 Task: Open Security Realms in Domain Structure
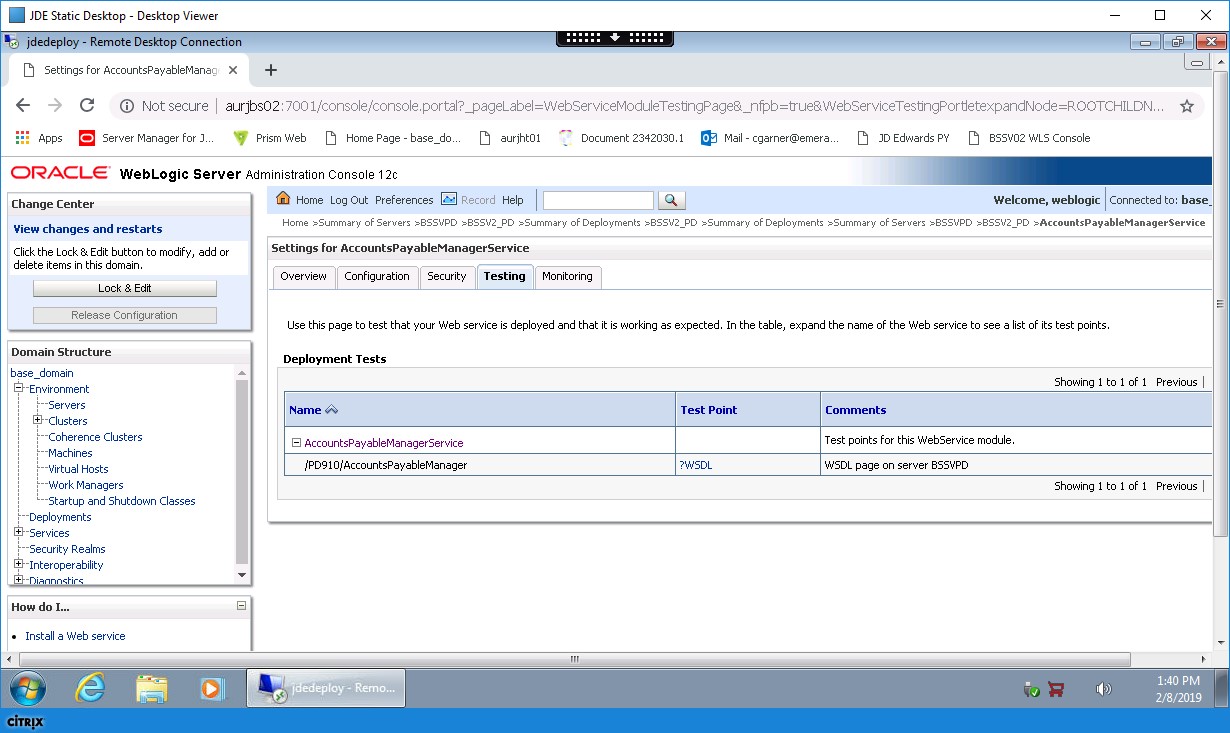click(67, 549)
